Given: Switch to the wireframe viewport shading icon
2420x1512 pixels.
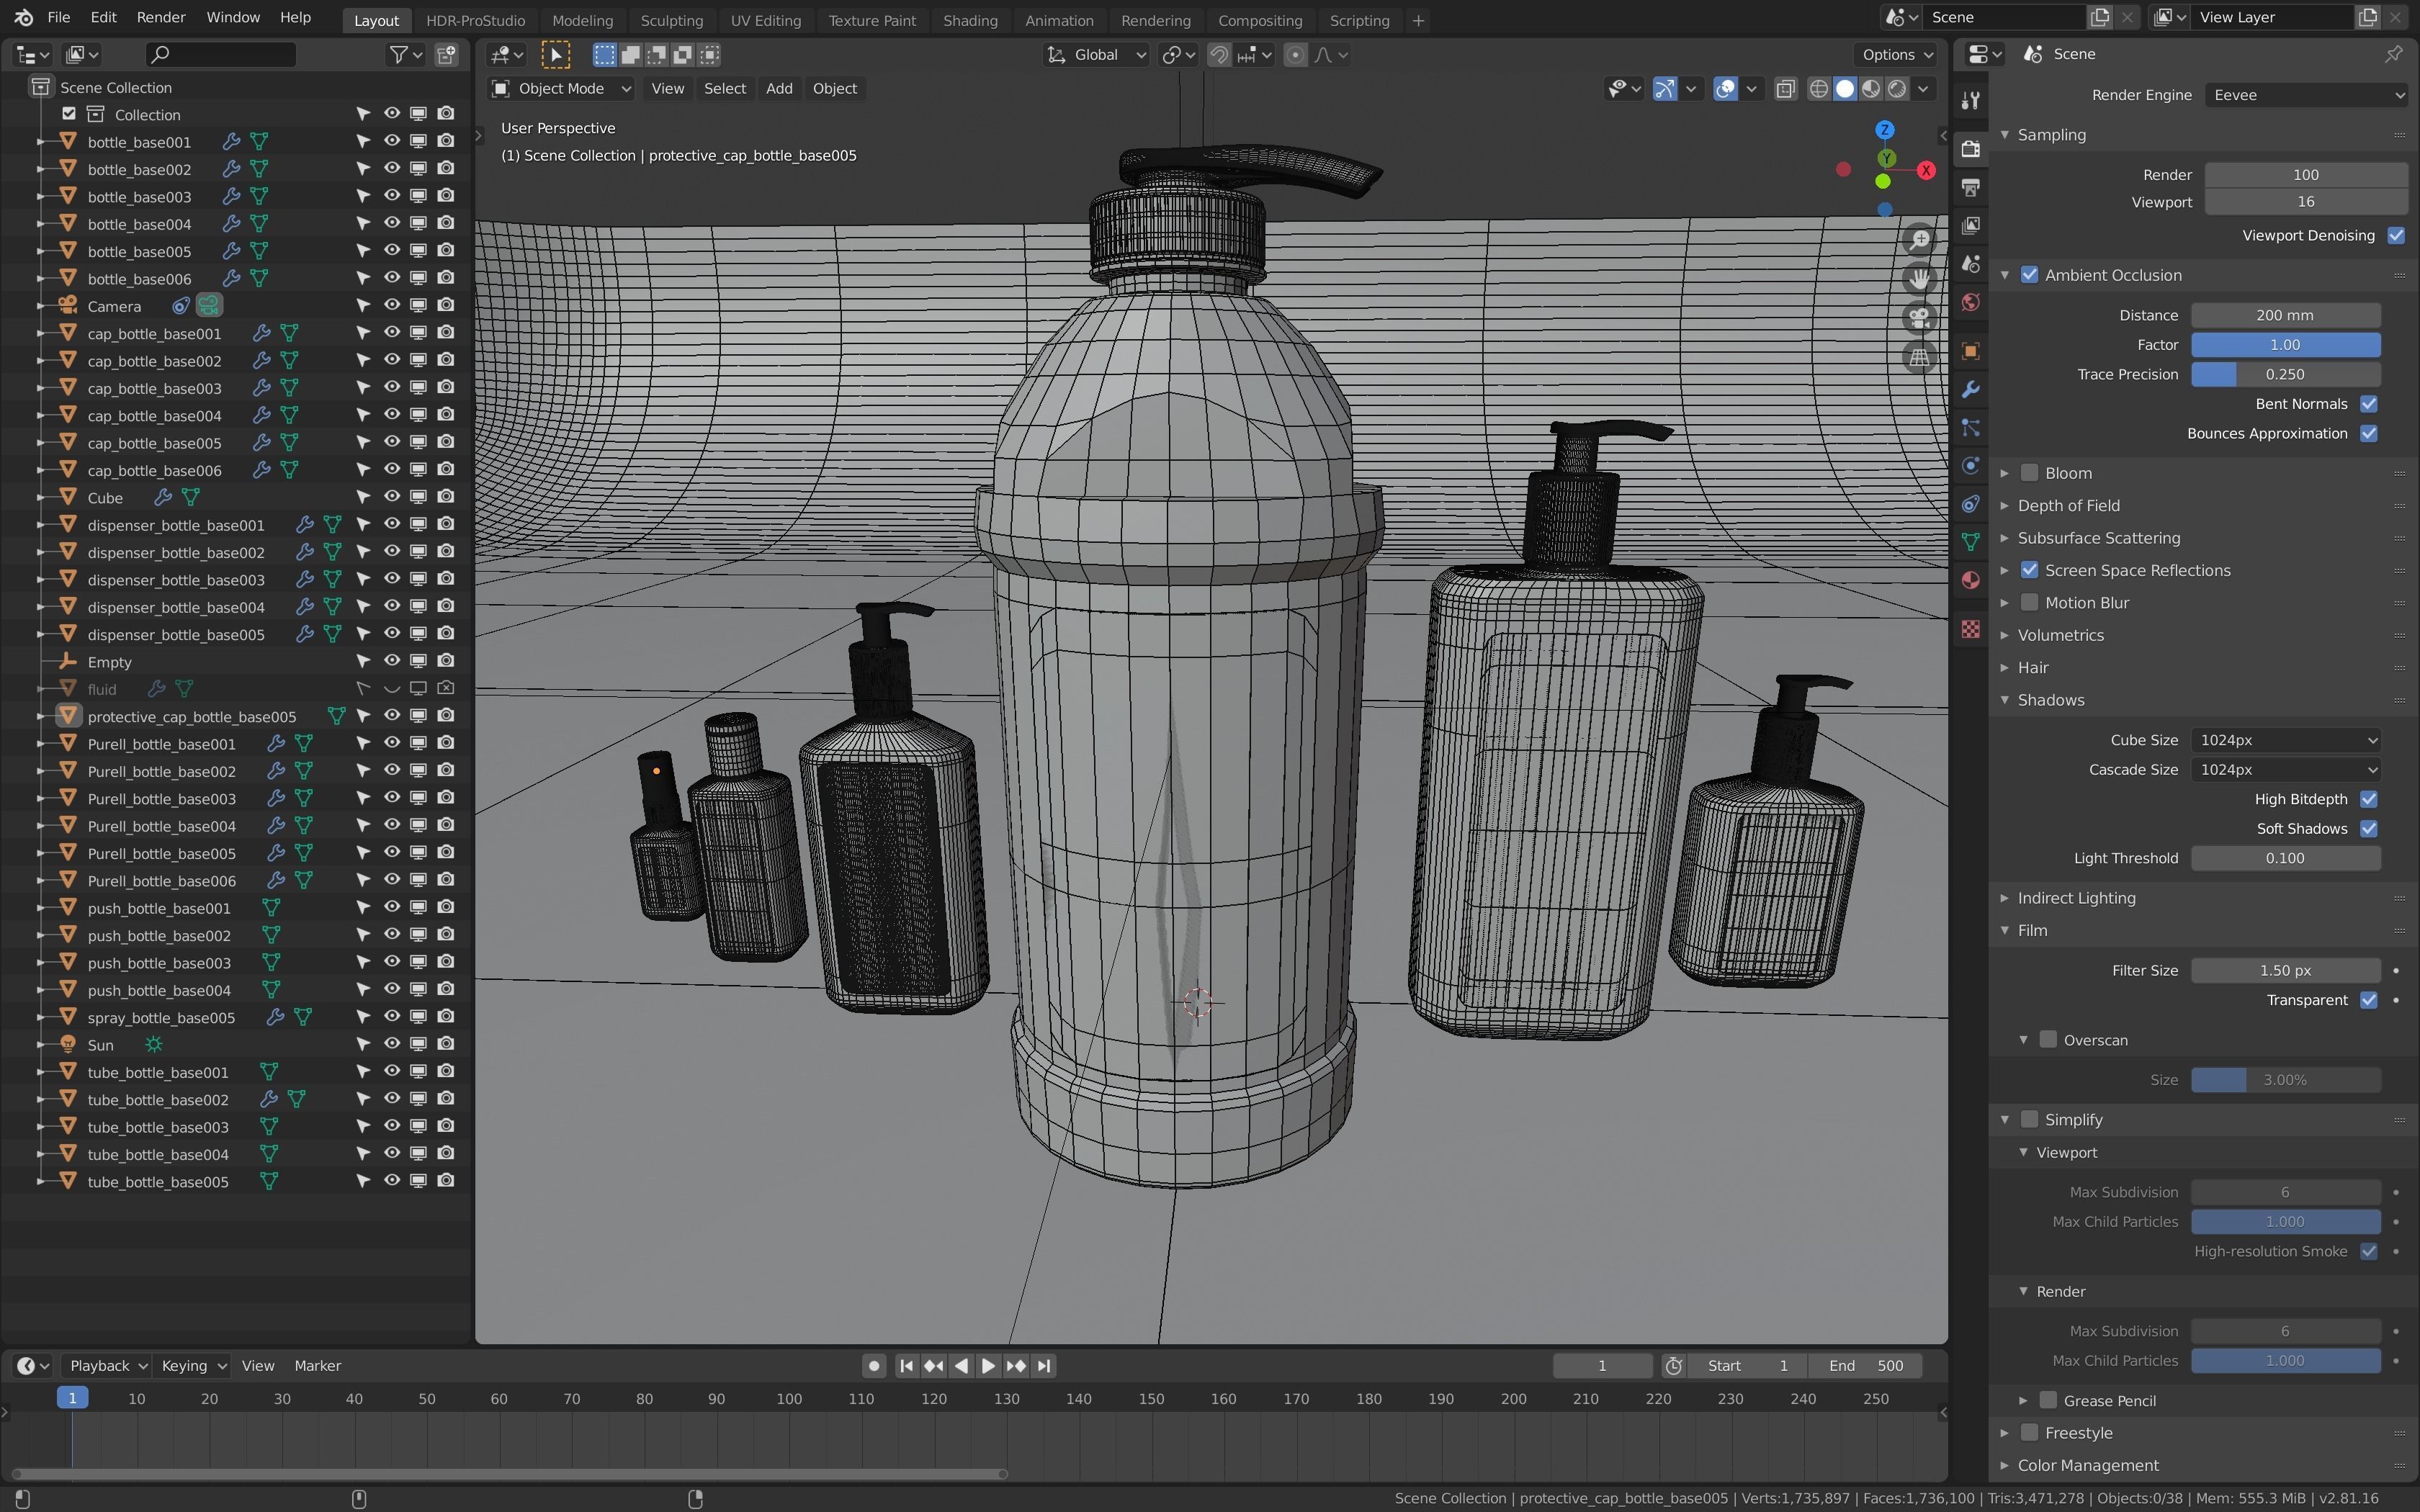Looking at the screenshot, I should coord(1818,89).
